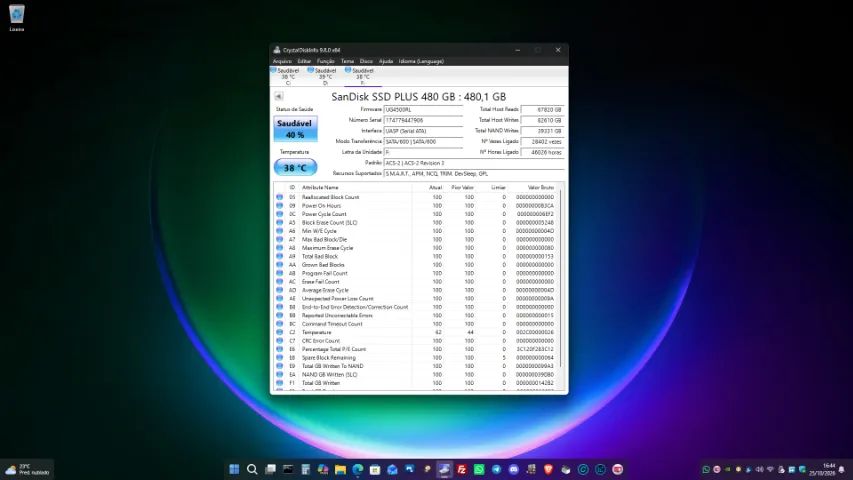Select the Min W/E Cycle row

tap(417, 231)
